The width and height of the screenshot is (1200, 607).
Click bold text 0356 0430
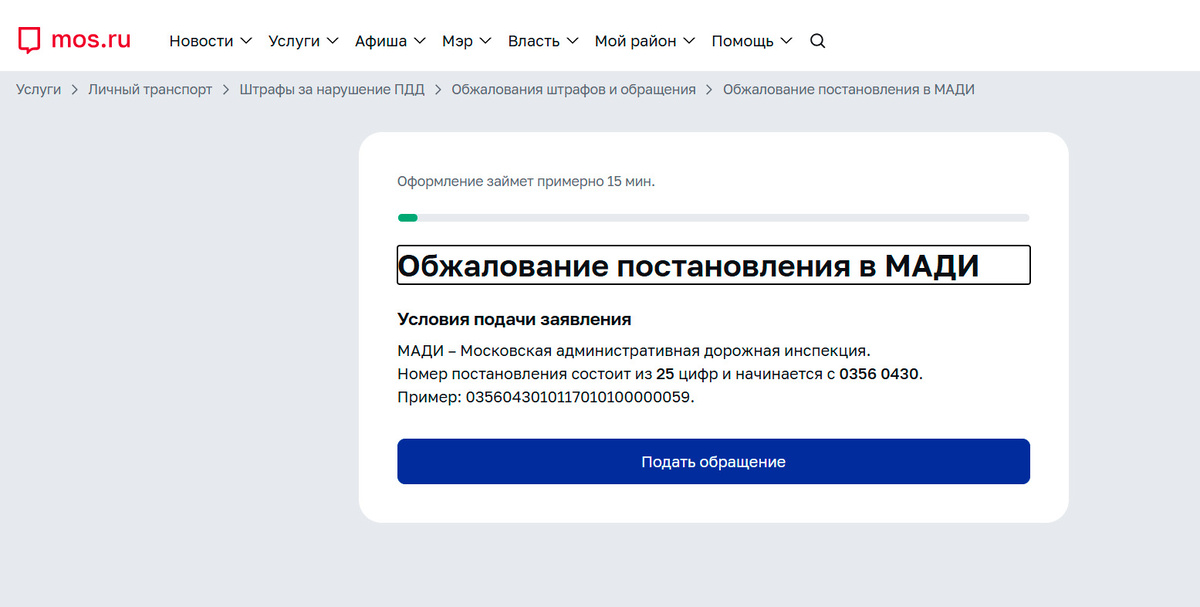[x=879, y=374]
